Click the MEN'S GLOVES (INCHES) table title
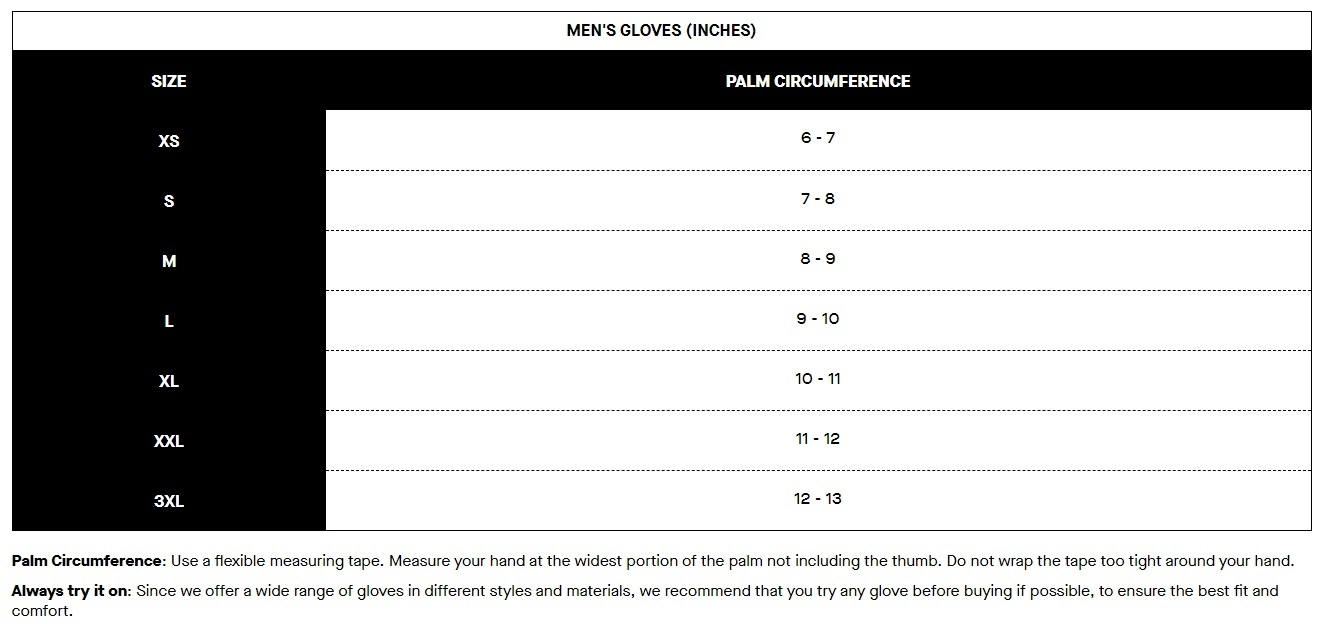Image resolution: width=1325 pixels, height=624 pixels. pyautogui.click(x=661, y=30)
